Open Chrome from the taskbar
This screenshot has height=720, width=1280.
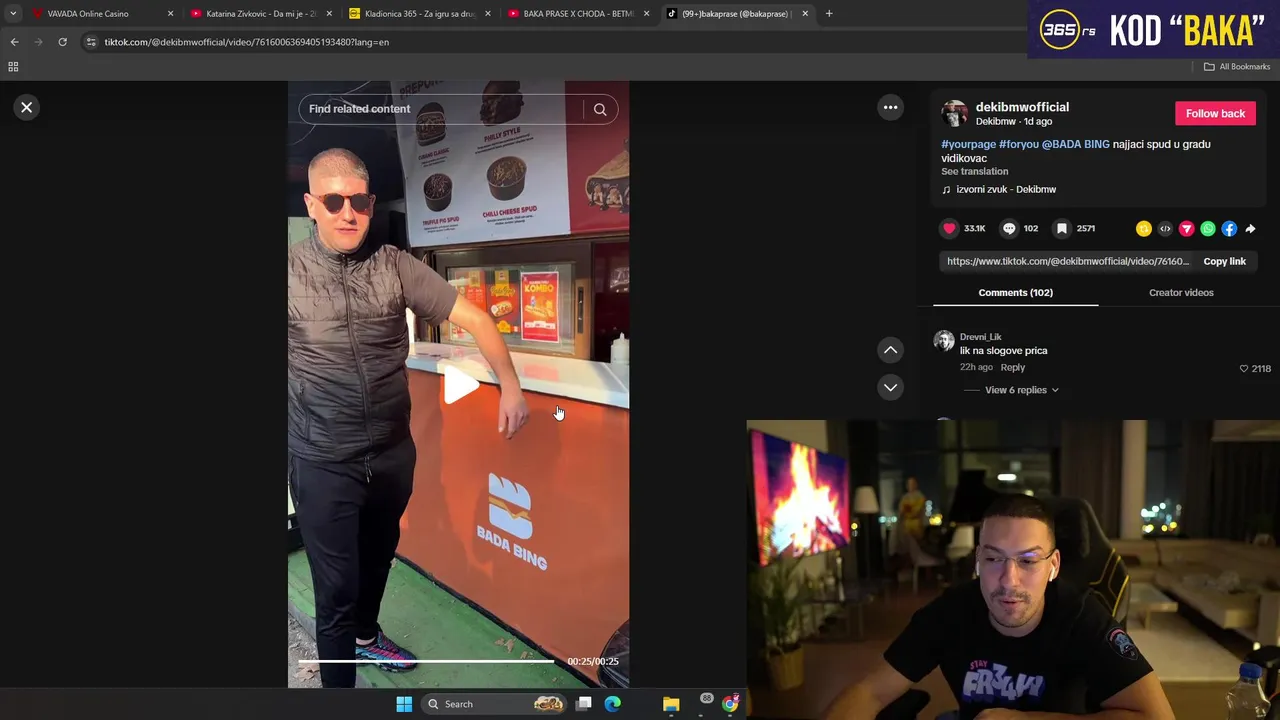pos(731,704)
